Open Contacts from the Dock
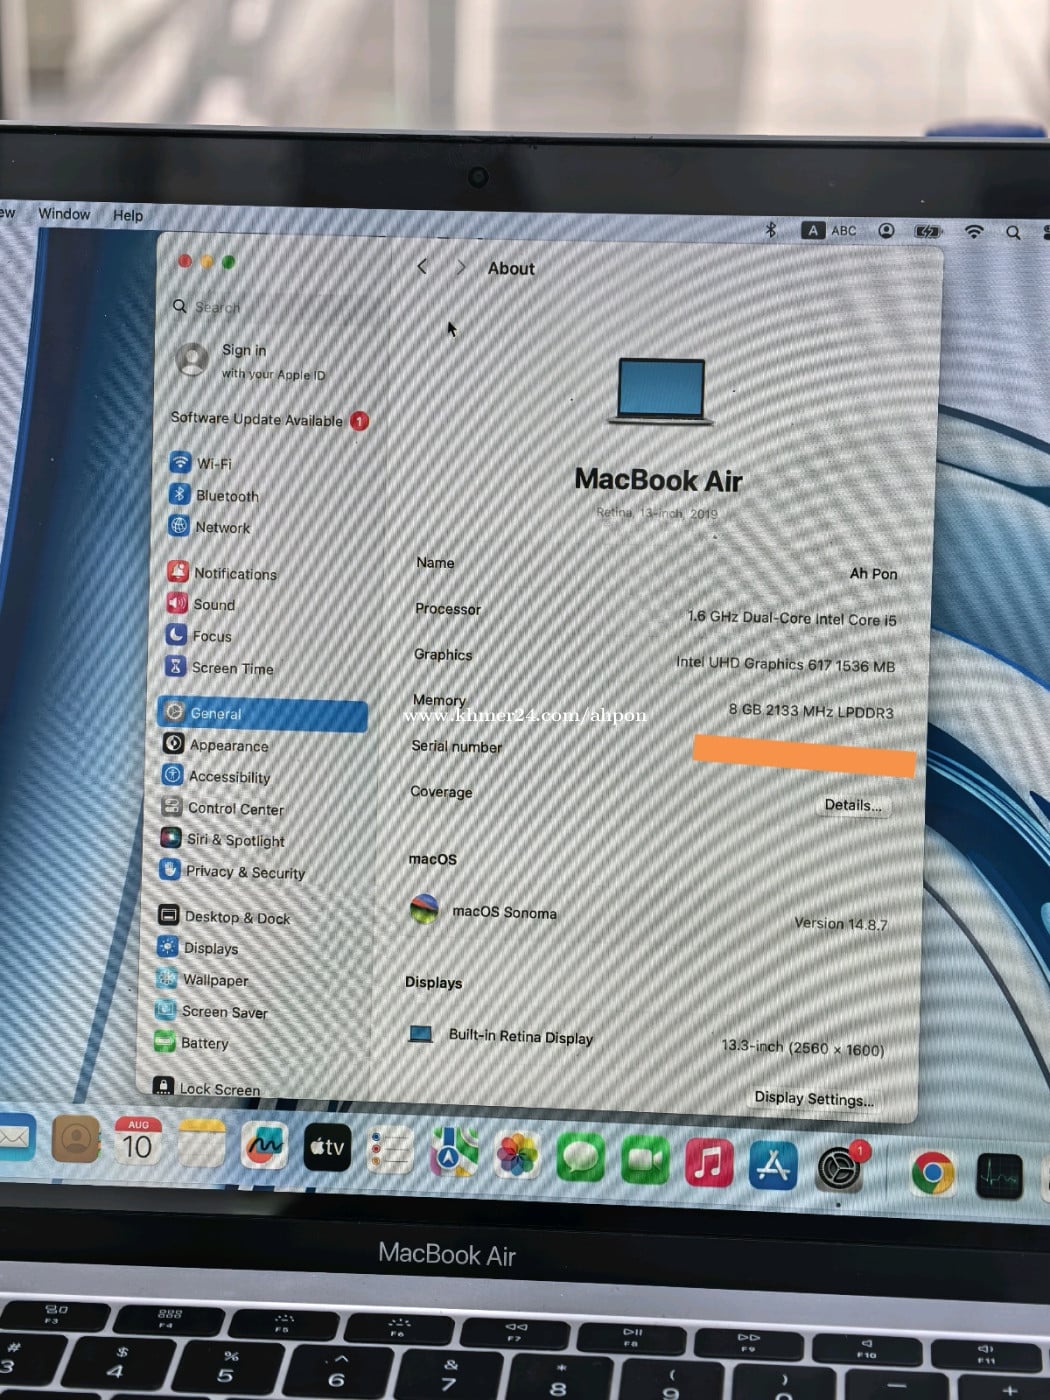This screenshot has width=1050, height=1400. tap(76, 1138)
